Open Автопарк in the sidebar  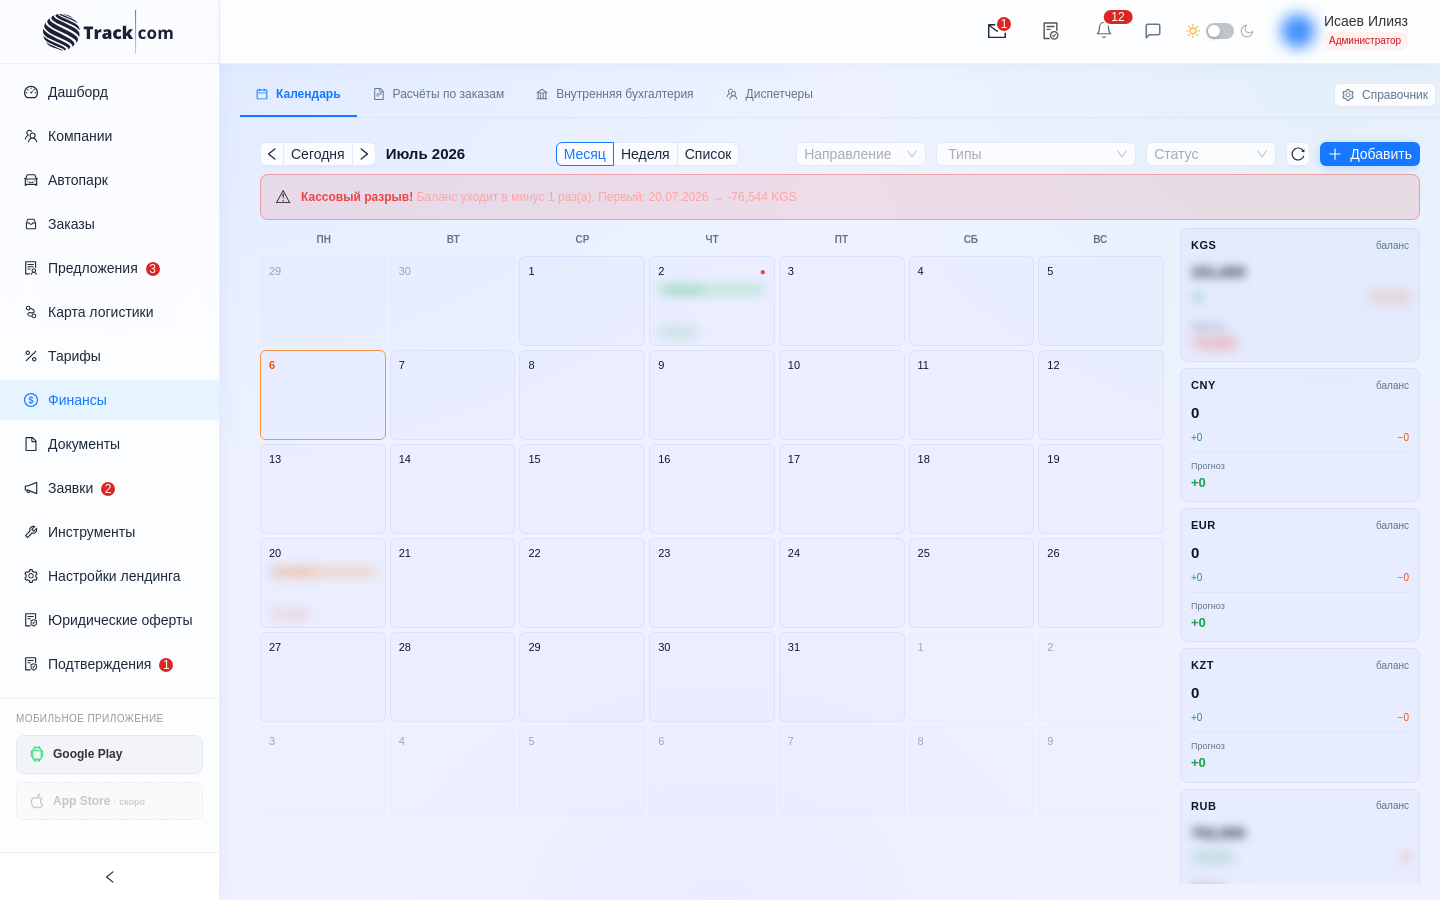click(x=110, y=180)
